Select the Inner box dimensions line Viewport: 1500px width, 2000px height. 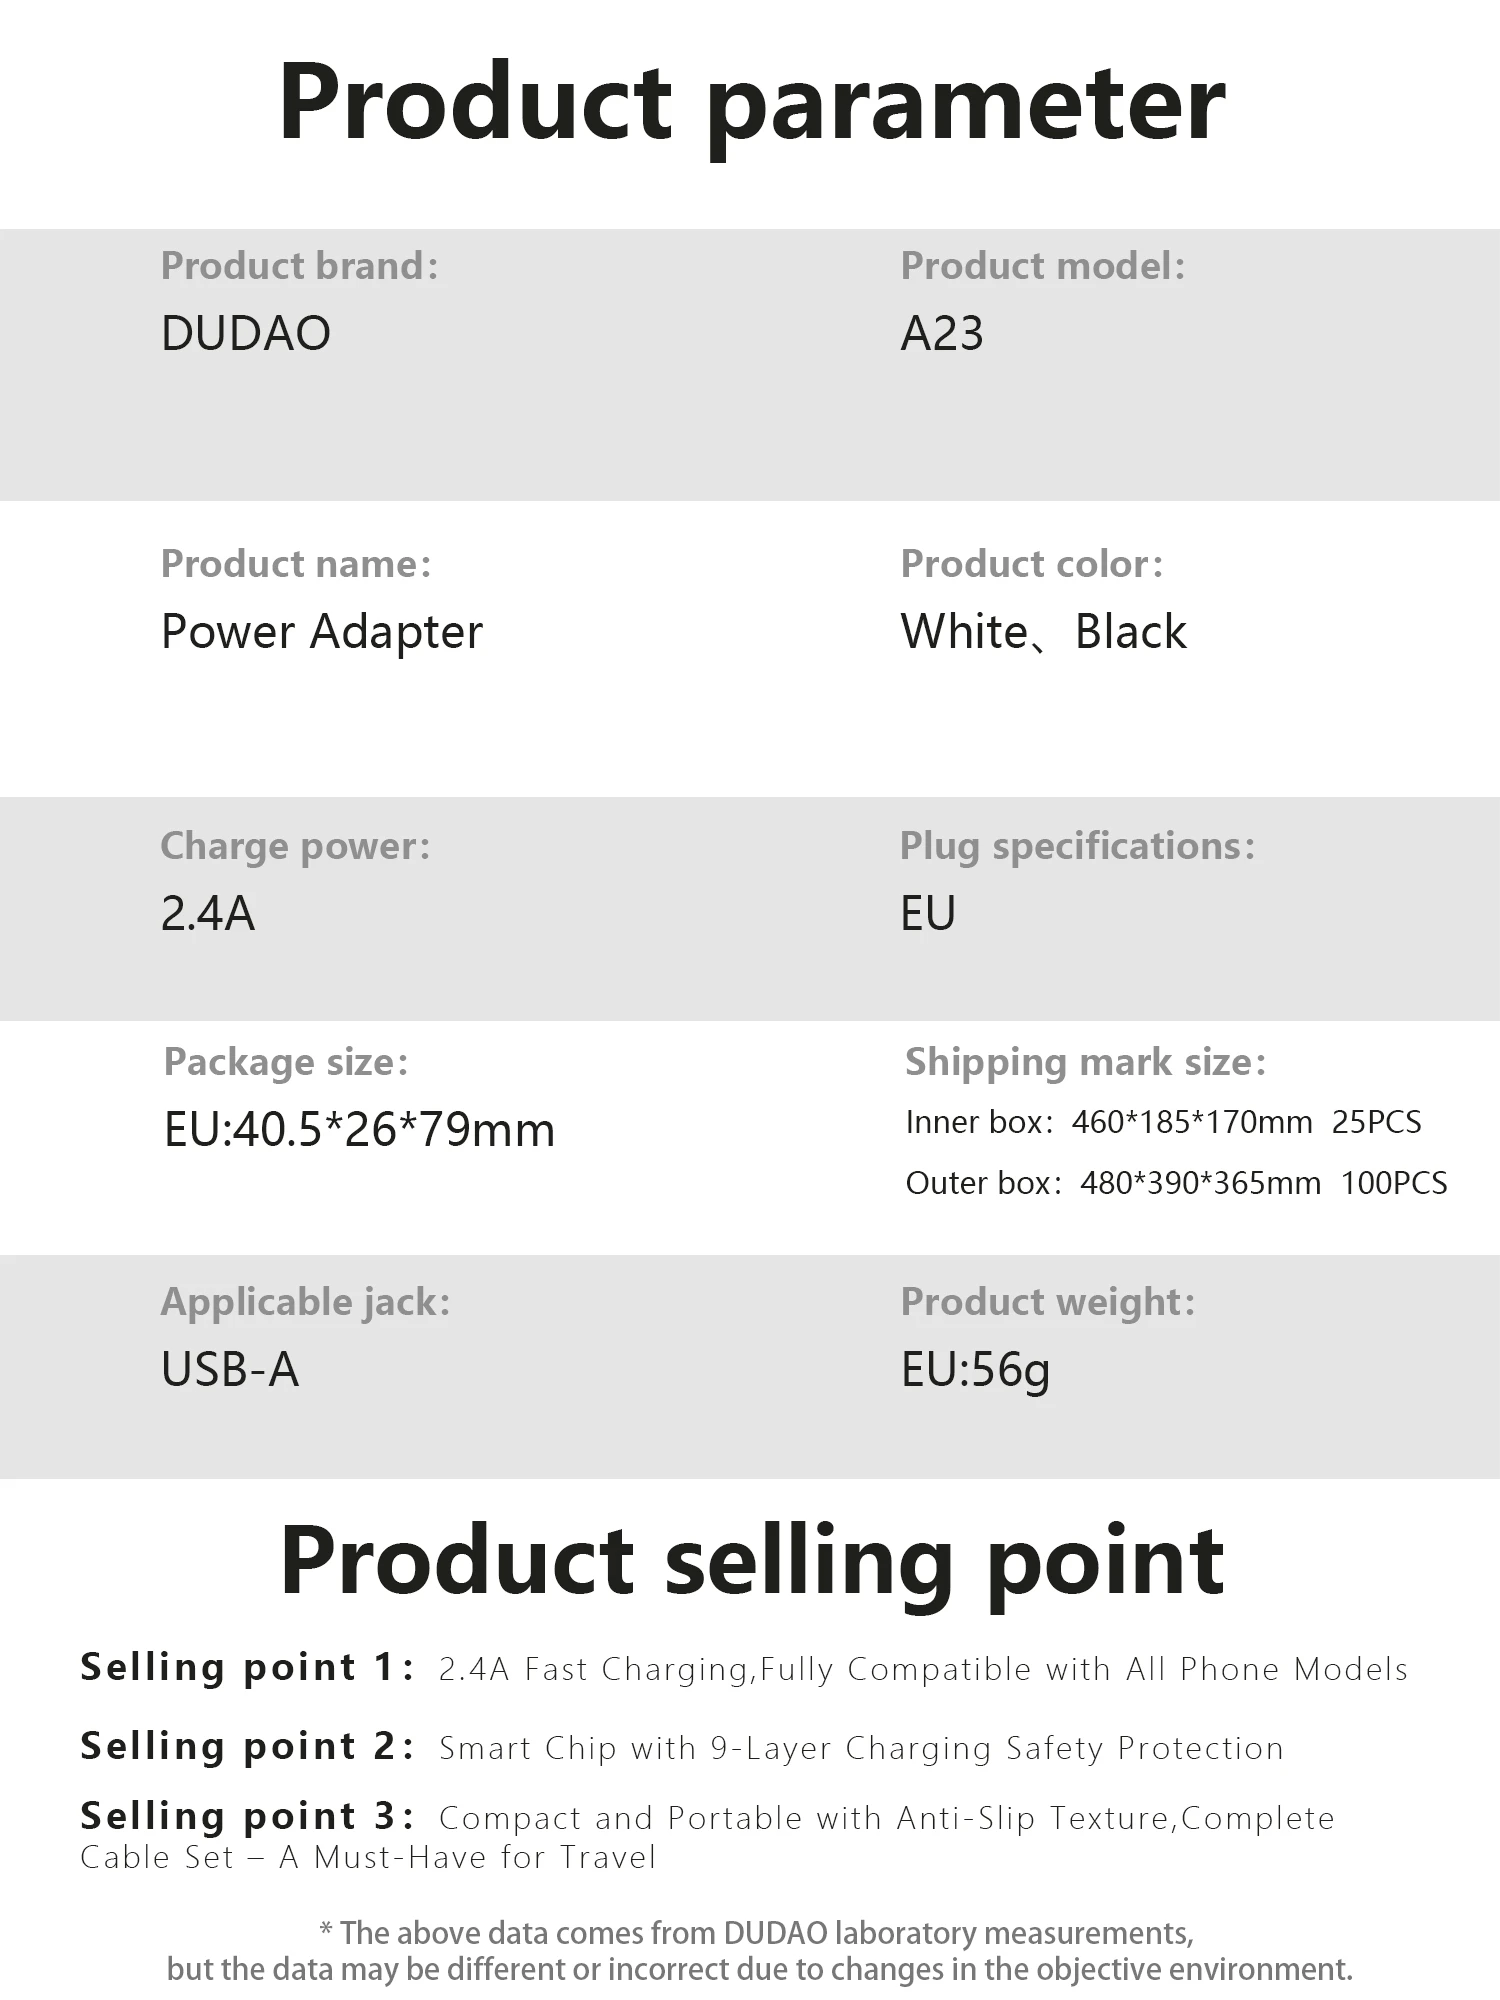click(1163, 1122)
